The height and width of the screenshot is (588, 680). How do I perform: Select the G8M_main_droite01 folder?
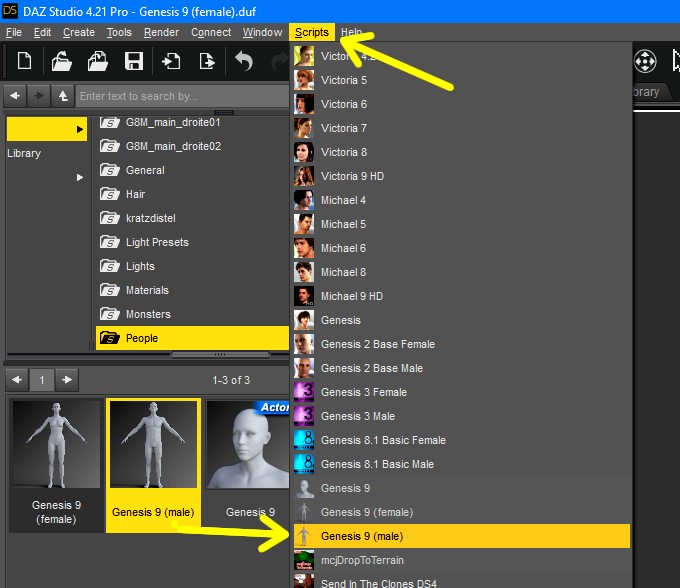click(x=192, y=122)
